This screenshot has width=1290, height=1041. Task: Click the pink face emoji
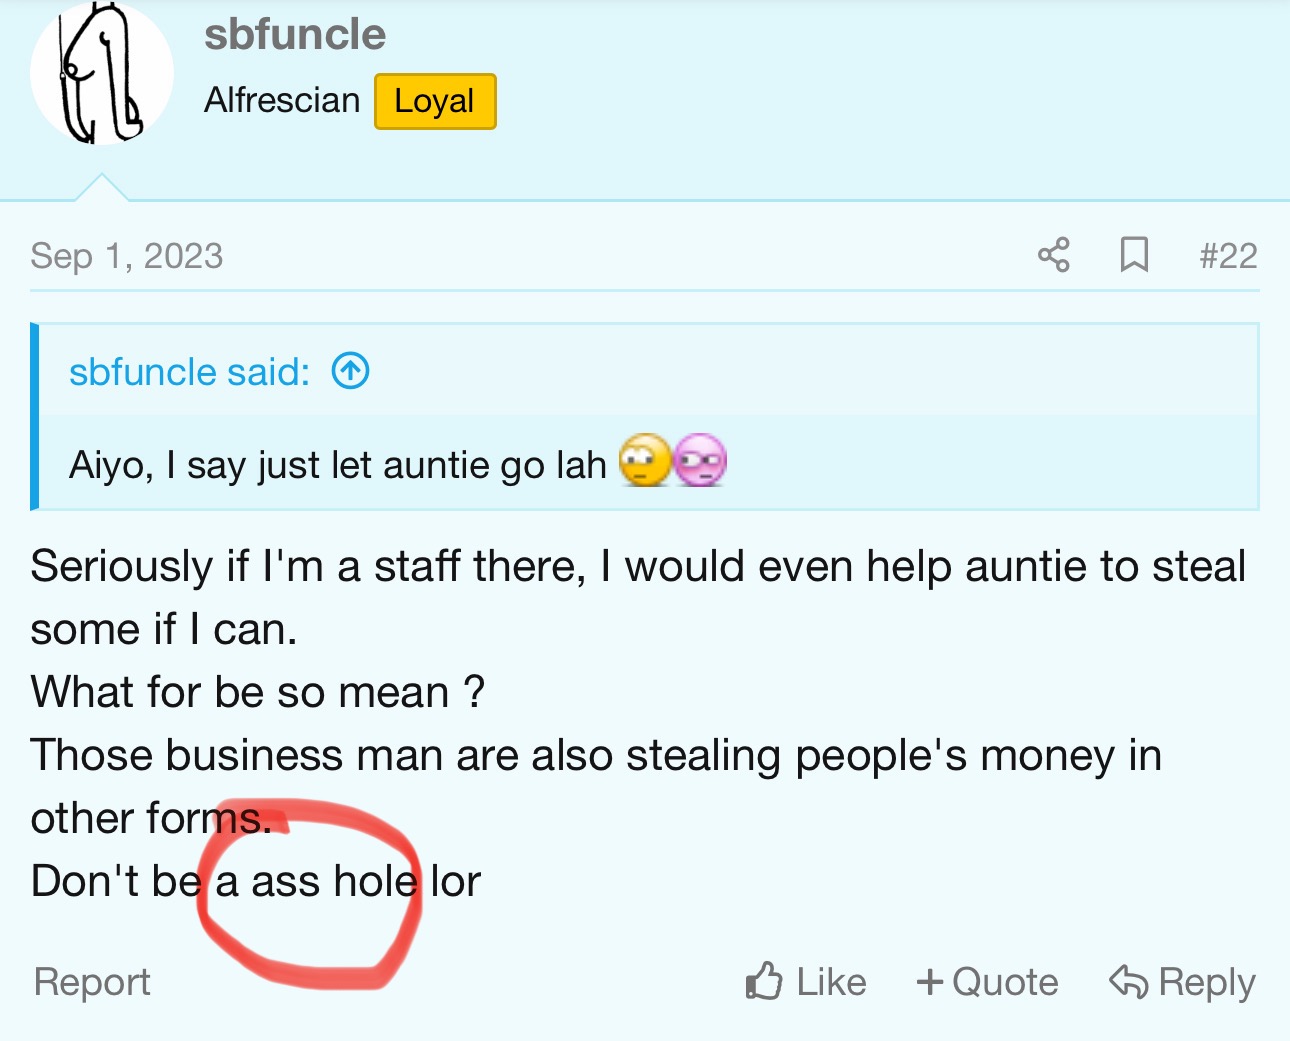pos(700,461)
